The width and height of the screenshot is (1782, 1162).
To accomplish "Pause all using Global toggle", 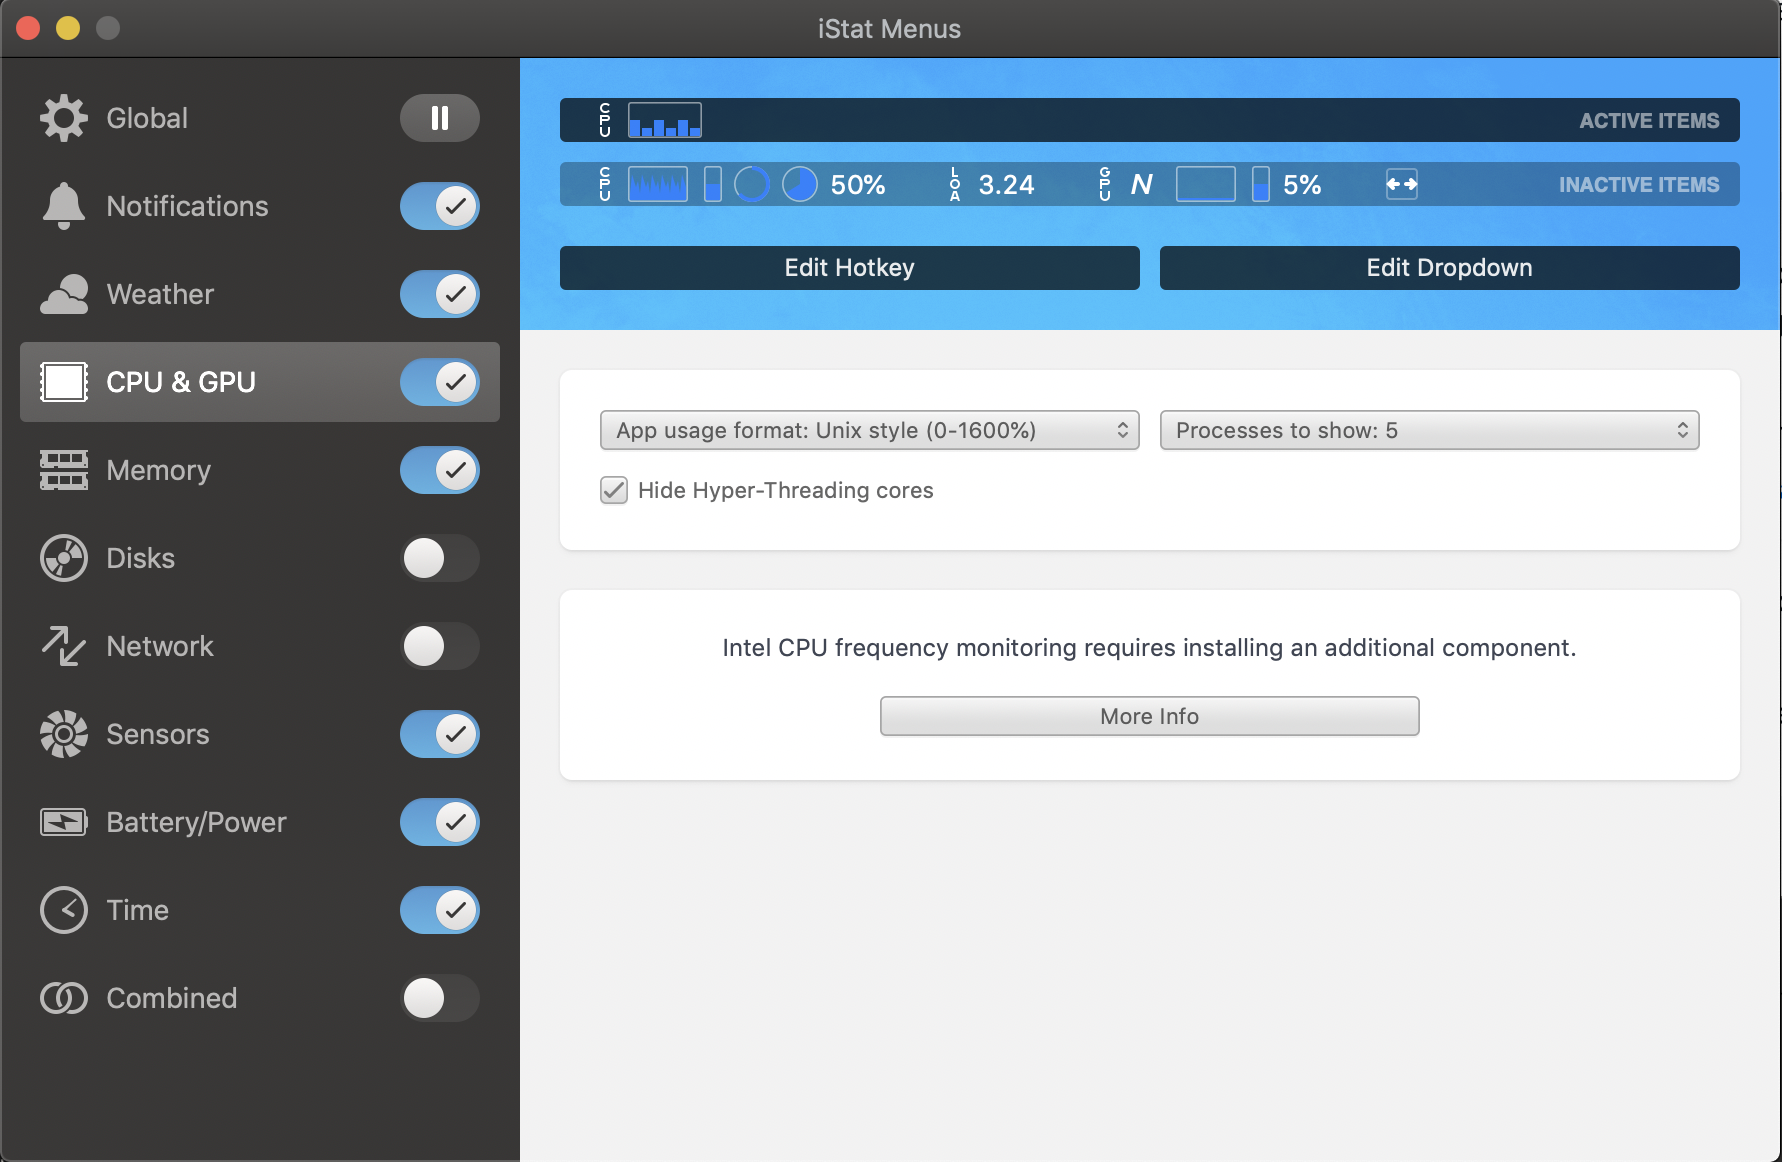I will point(440,118).
